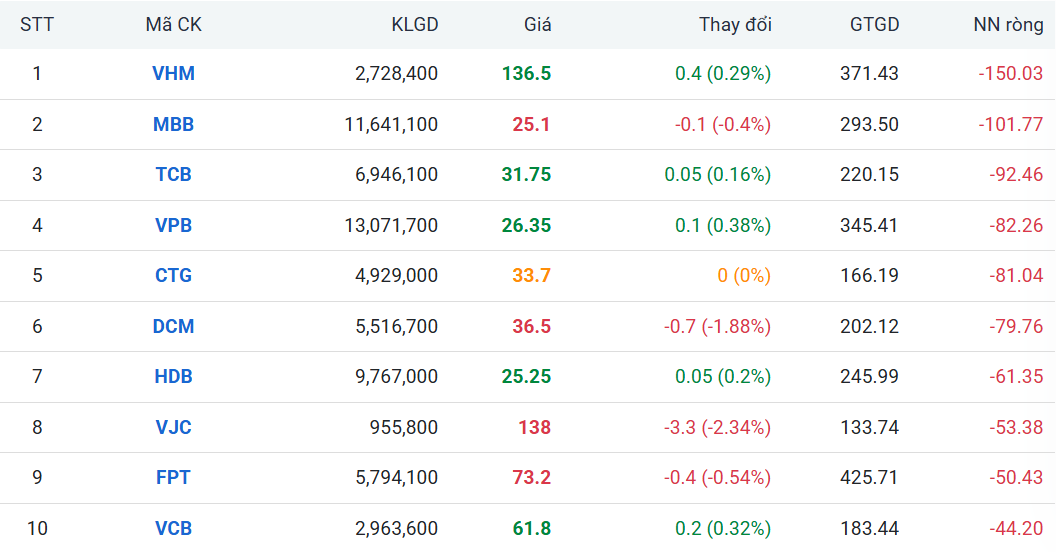Open the VJC stock ticker link
The image size is (1056, 552).
[173, 427]
